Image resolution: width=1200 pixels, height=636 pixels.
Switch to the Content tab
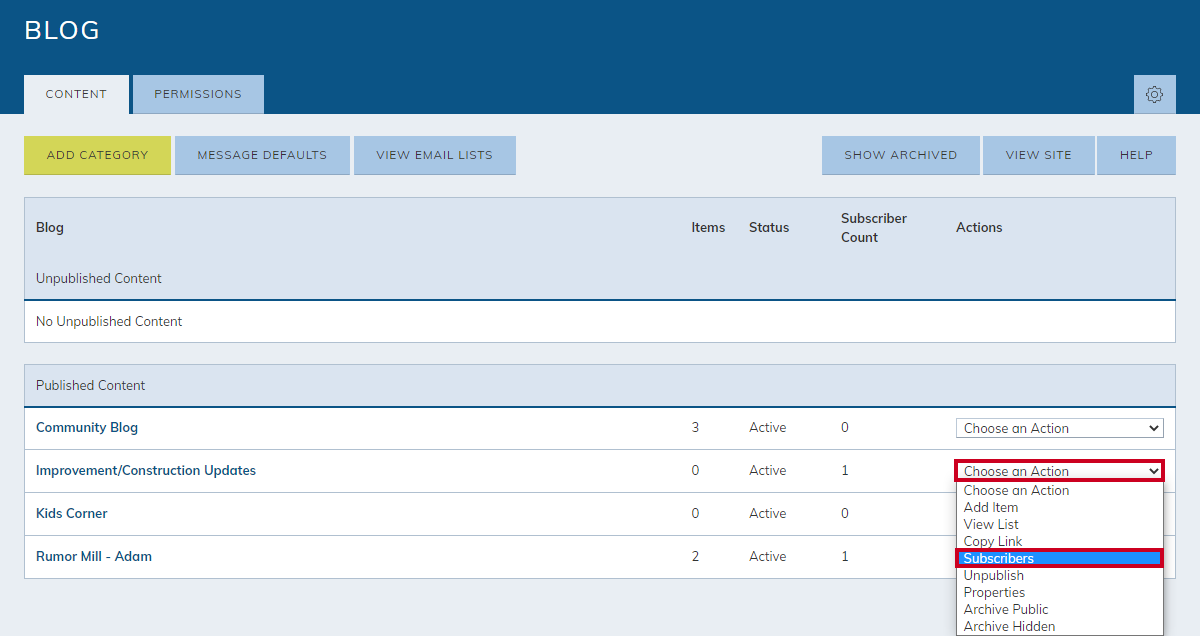[76, 94]
